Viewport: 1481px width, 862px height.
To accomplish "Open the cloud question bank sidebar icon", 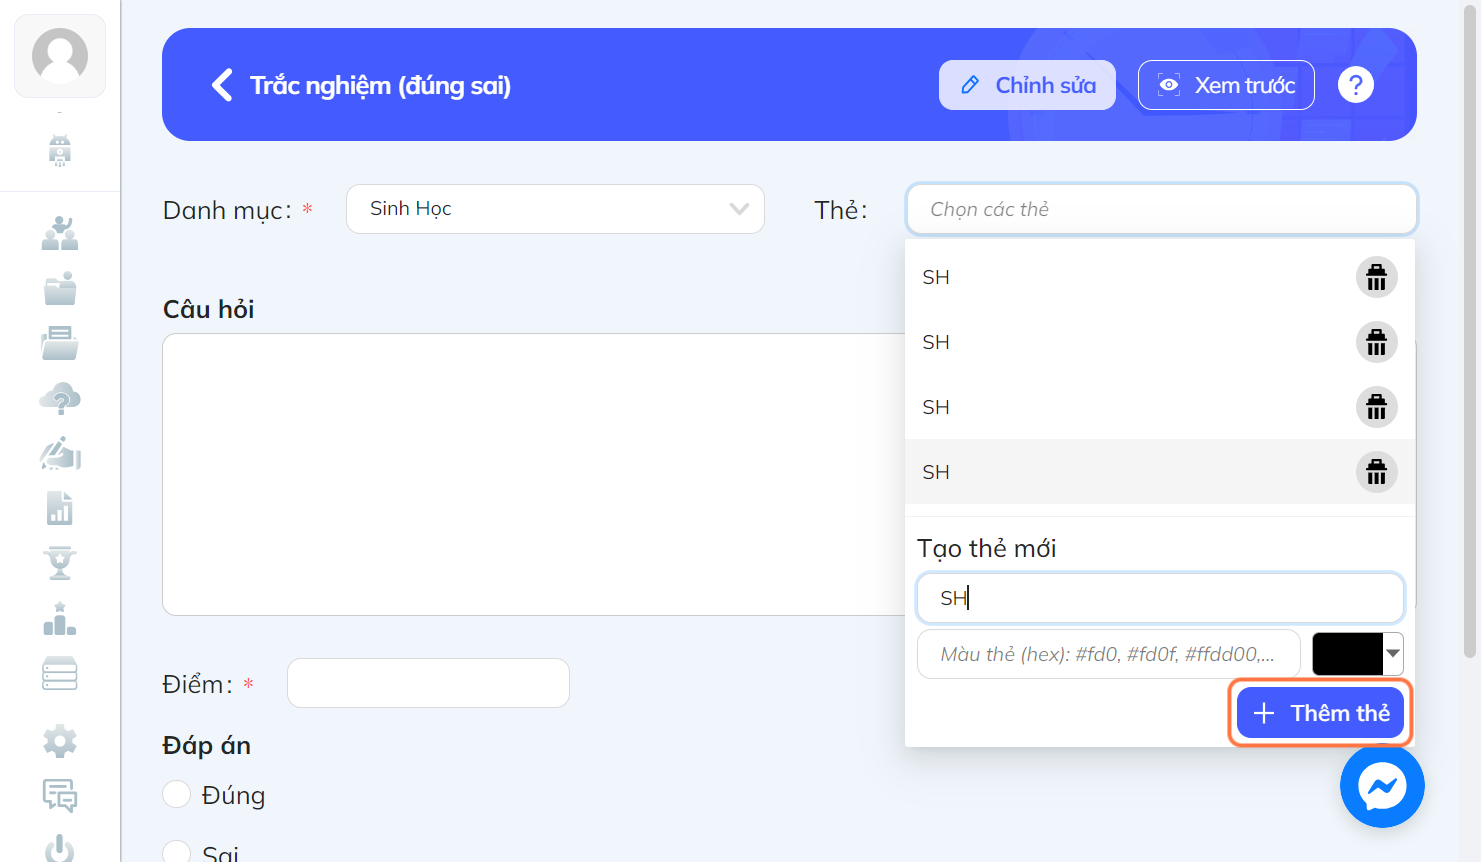I will (x=60, y=399).
